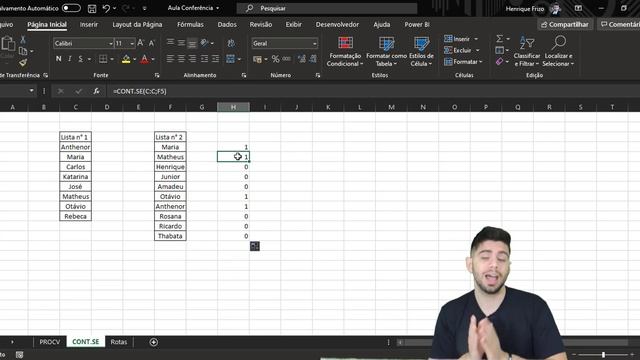Click the Formatar cells button

coord(463,62)
